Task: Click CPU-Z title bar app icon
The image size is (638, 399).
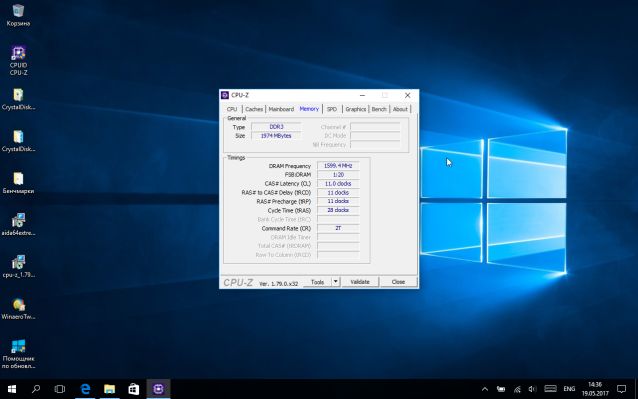Action: [225, 95]
